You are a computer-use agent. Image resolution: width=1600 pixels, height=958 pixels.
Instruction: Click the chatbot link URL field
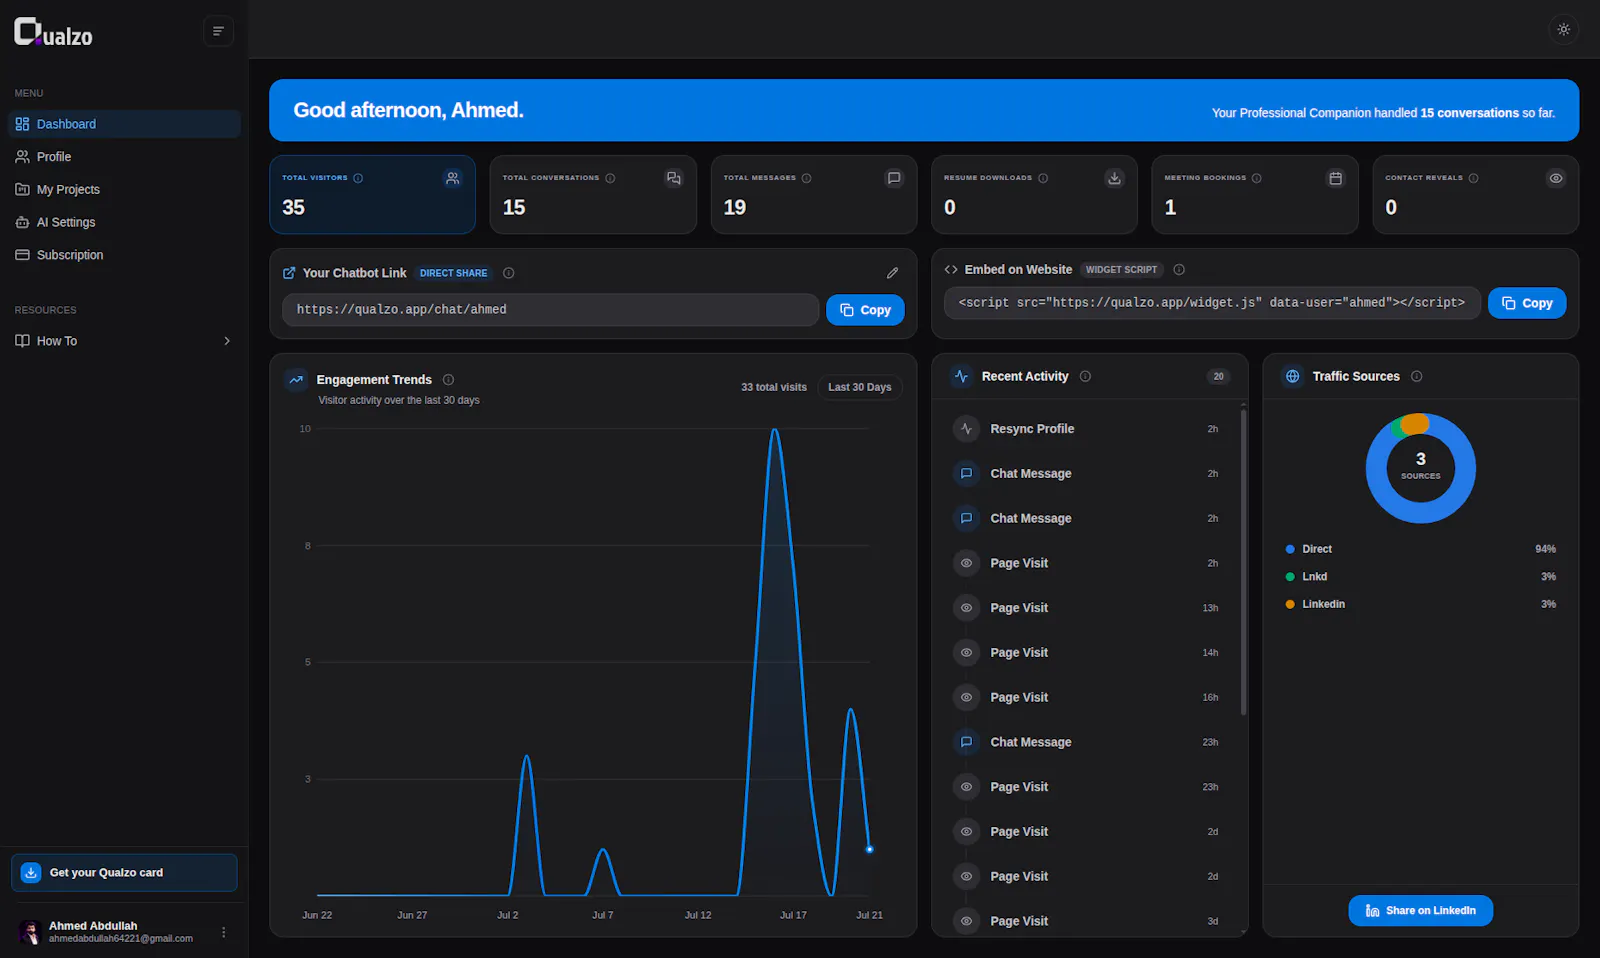(550, 310)
